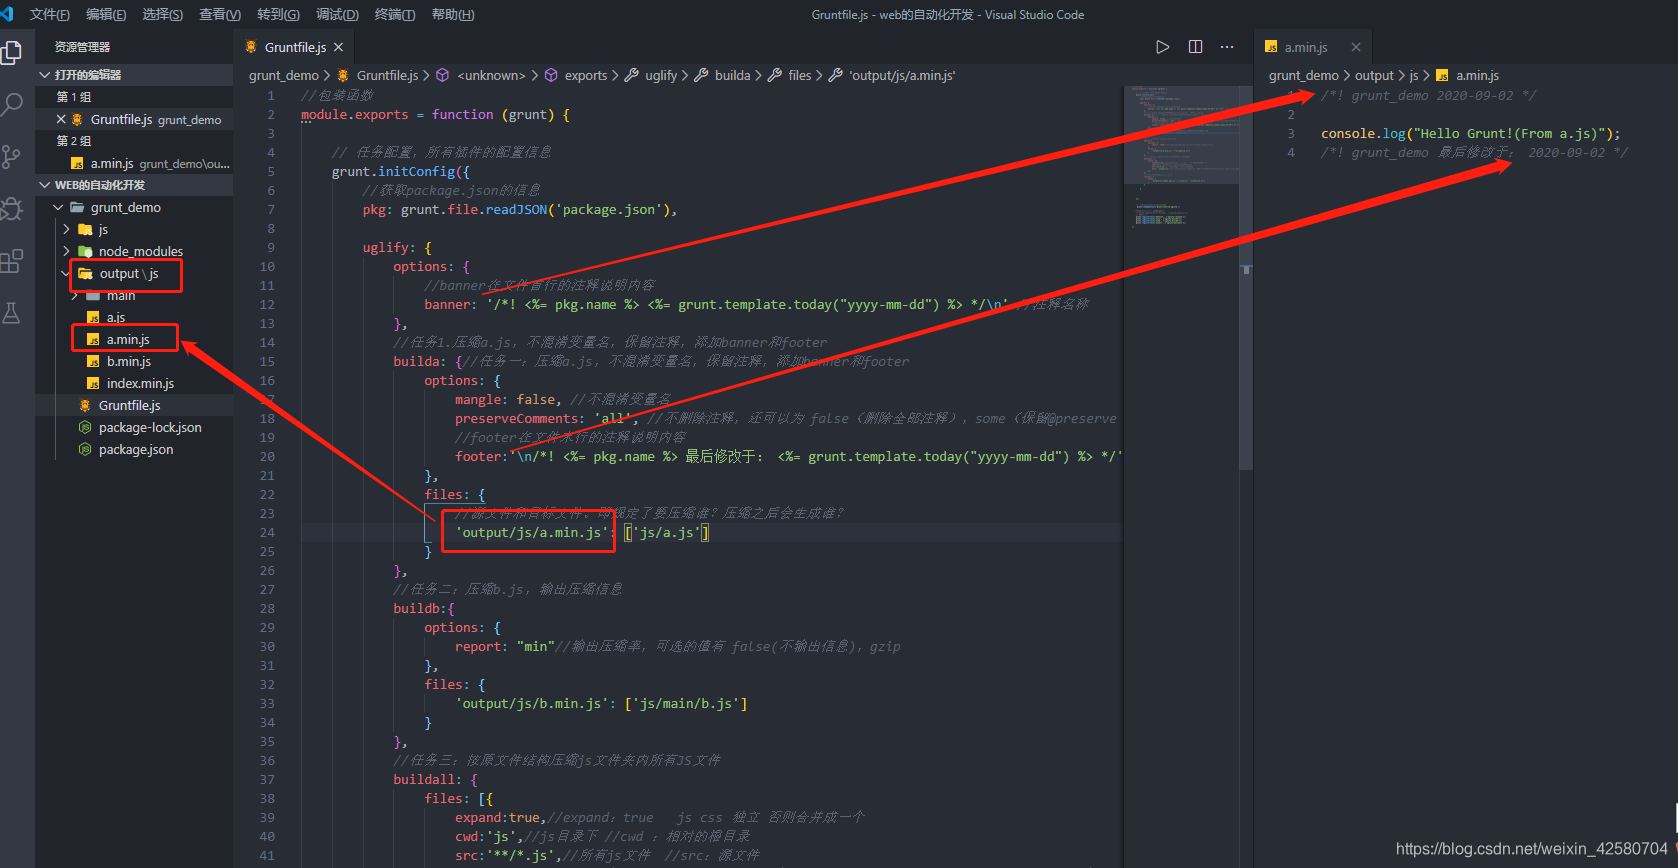Open package-lock.json in the explorer

click(134, 427)
